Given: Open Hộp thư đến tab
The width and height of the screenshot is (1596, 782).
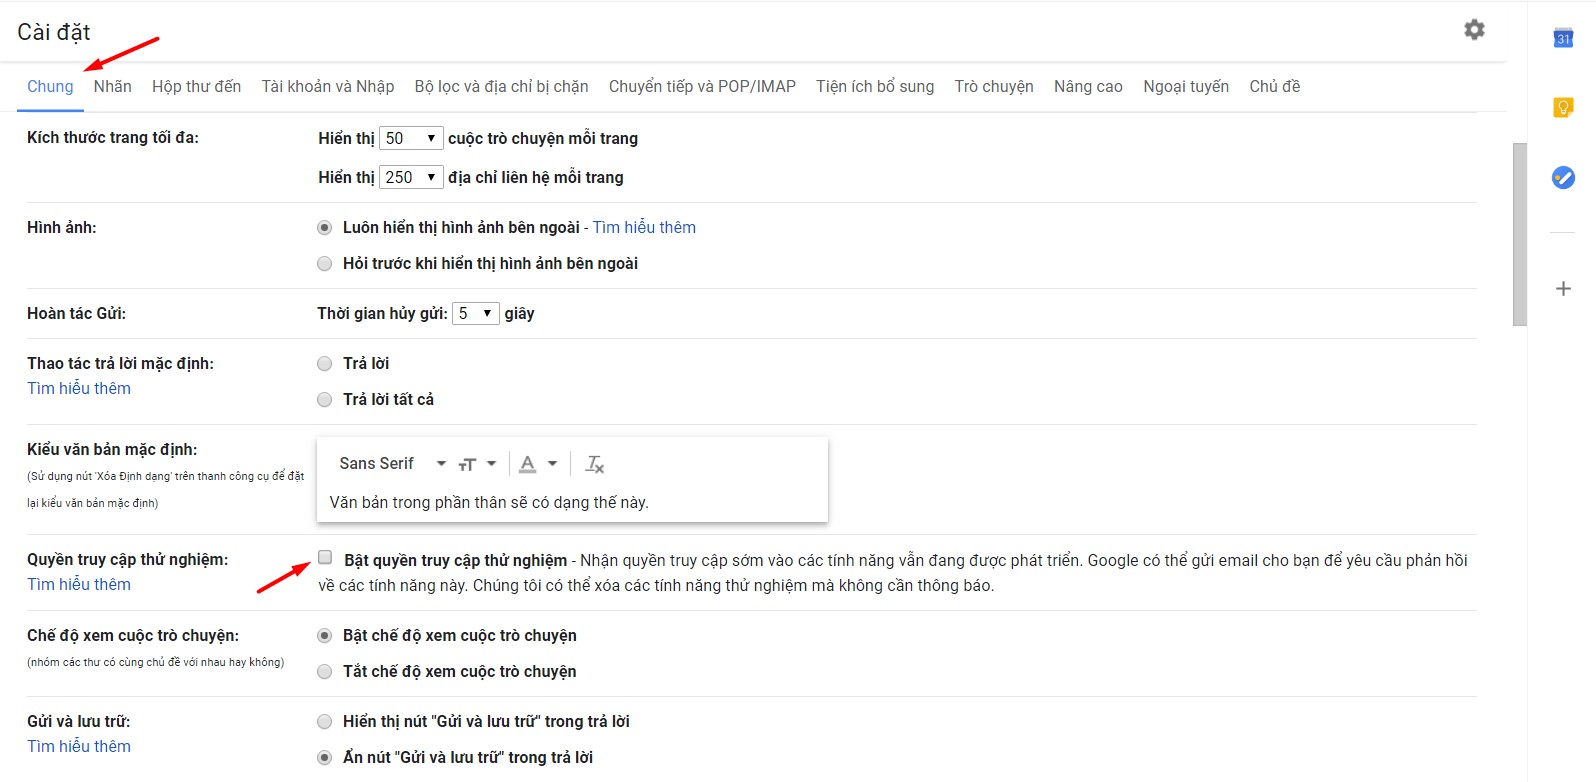Looking at the screenshot, I should click(196, 87).
